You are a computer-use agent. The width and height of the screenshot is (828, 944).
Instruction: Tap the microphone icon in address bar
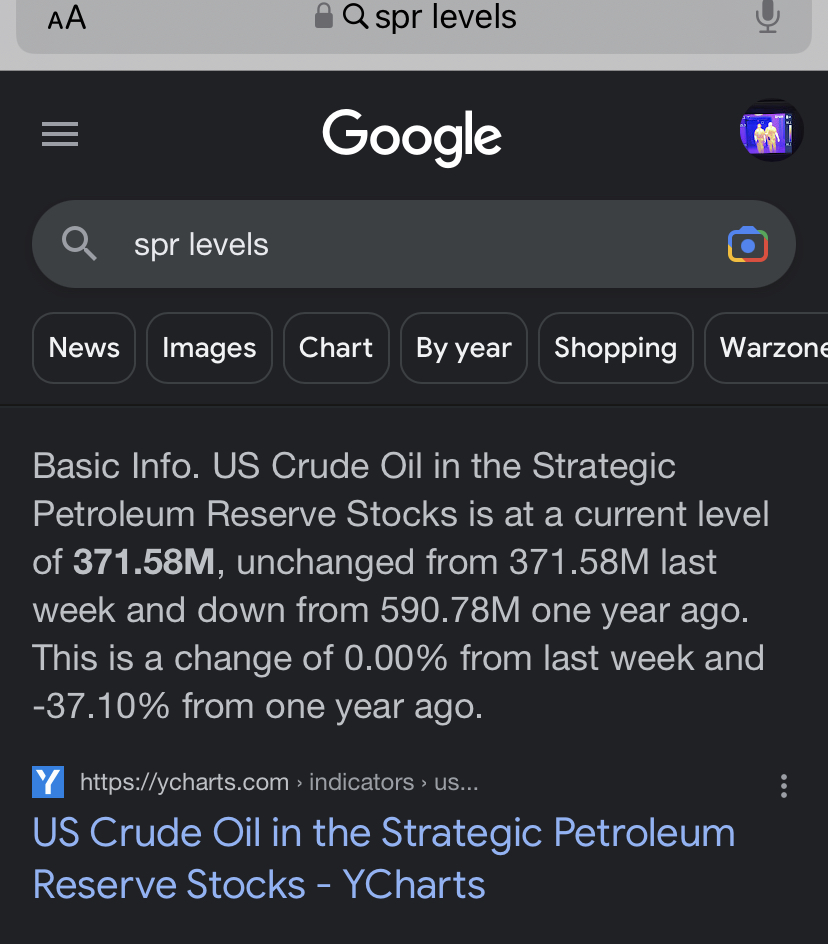pyautogui.click(x=767, y=16)
